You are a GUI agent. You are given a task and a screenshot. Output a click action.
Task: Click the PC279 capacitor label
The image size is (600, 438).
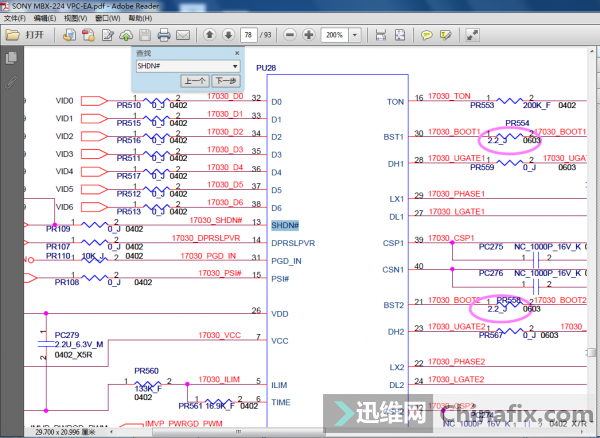pos(67,335)
